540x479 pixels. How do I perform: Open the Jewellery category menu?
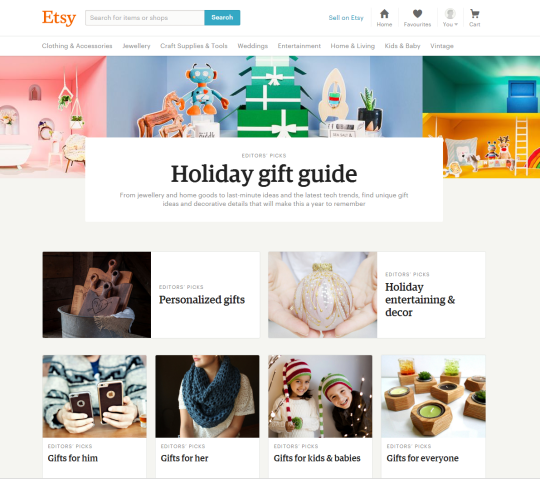(x=136, y=46)
